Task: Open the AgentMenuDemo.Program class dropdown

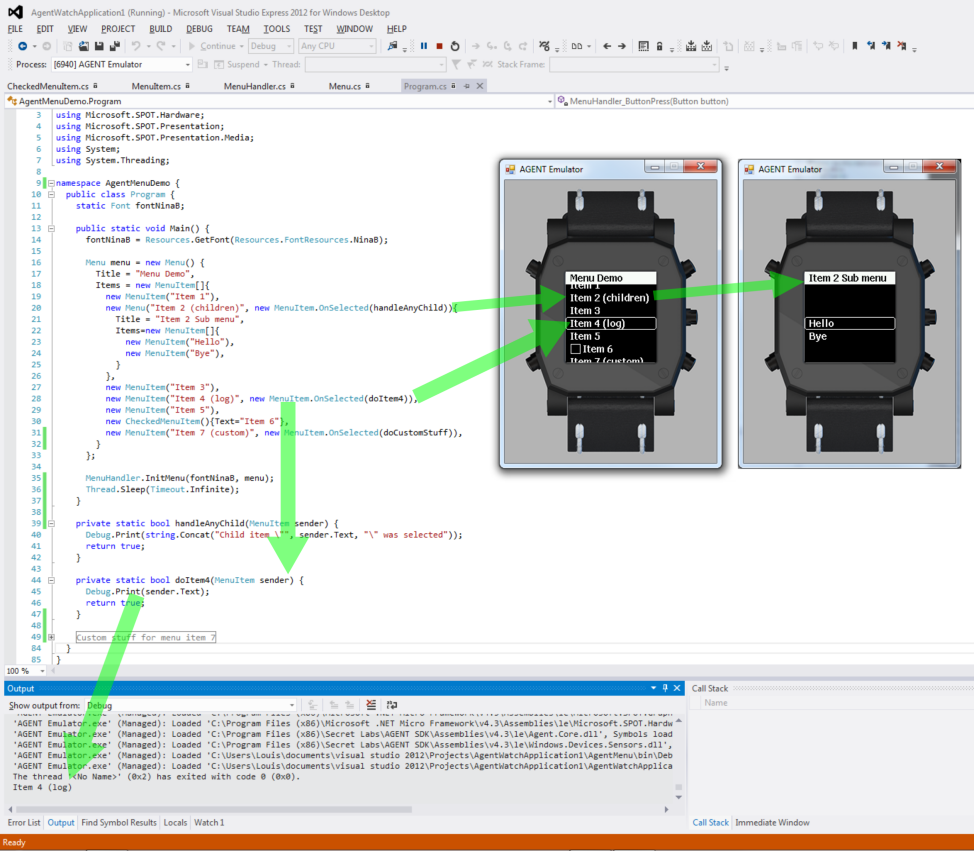Action: pos(279,101)
